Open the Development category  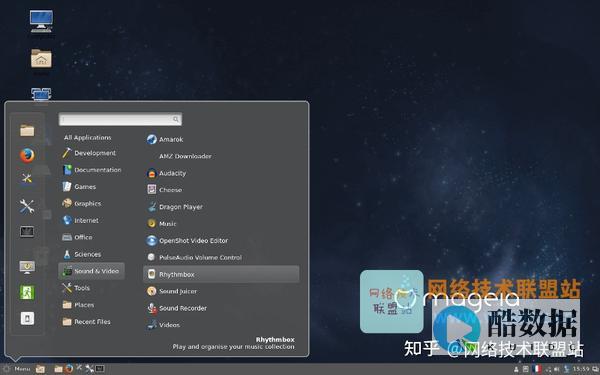click(89, 153)
